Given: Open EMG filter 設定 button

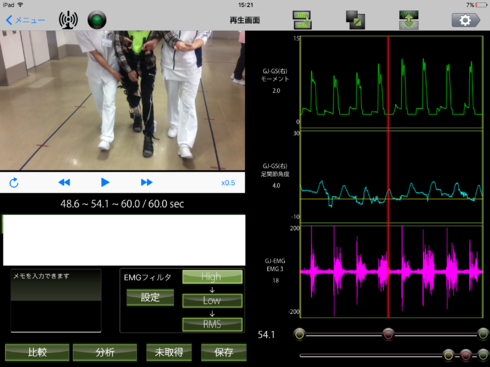Looking at the screenshot, I should (x=150, y=297).
